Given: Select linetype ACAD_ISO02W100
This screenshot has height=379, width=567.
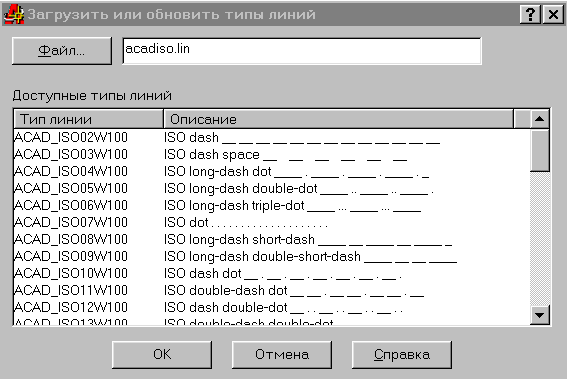Looking at the screenshot, I should click(x=71, y=137).
